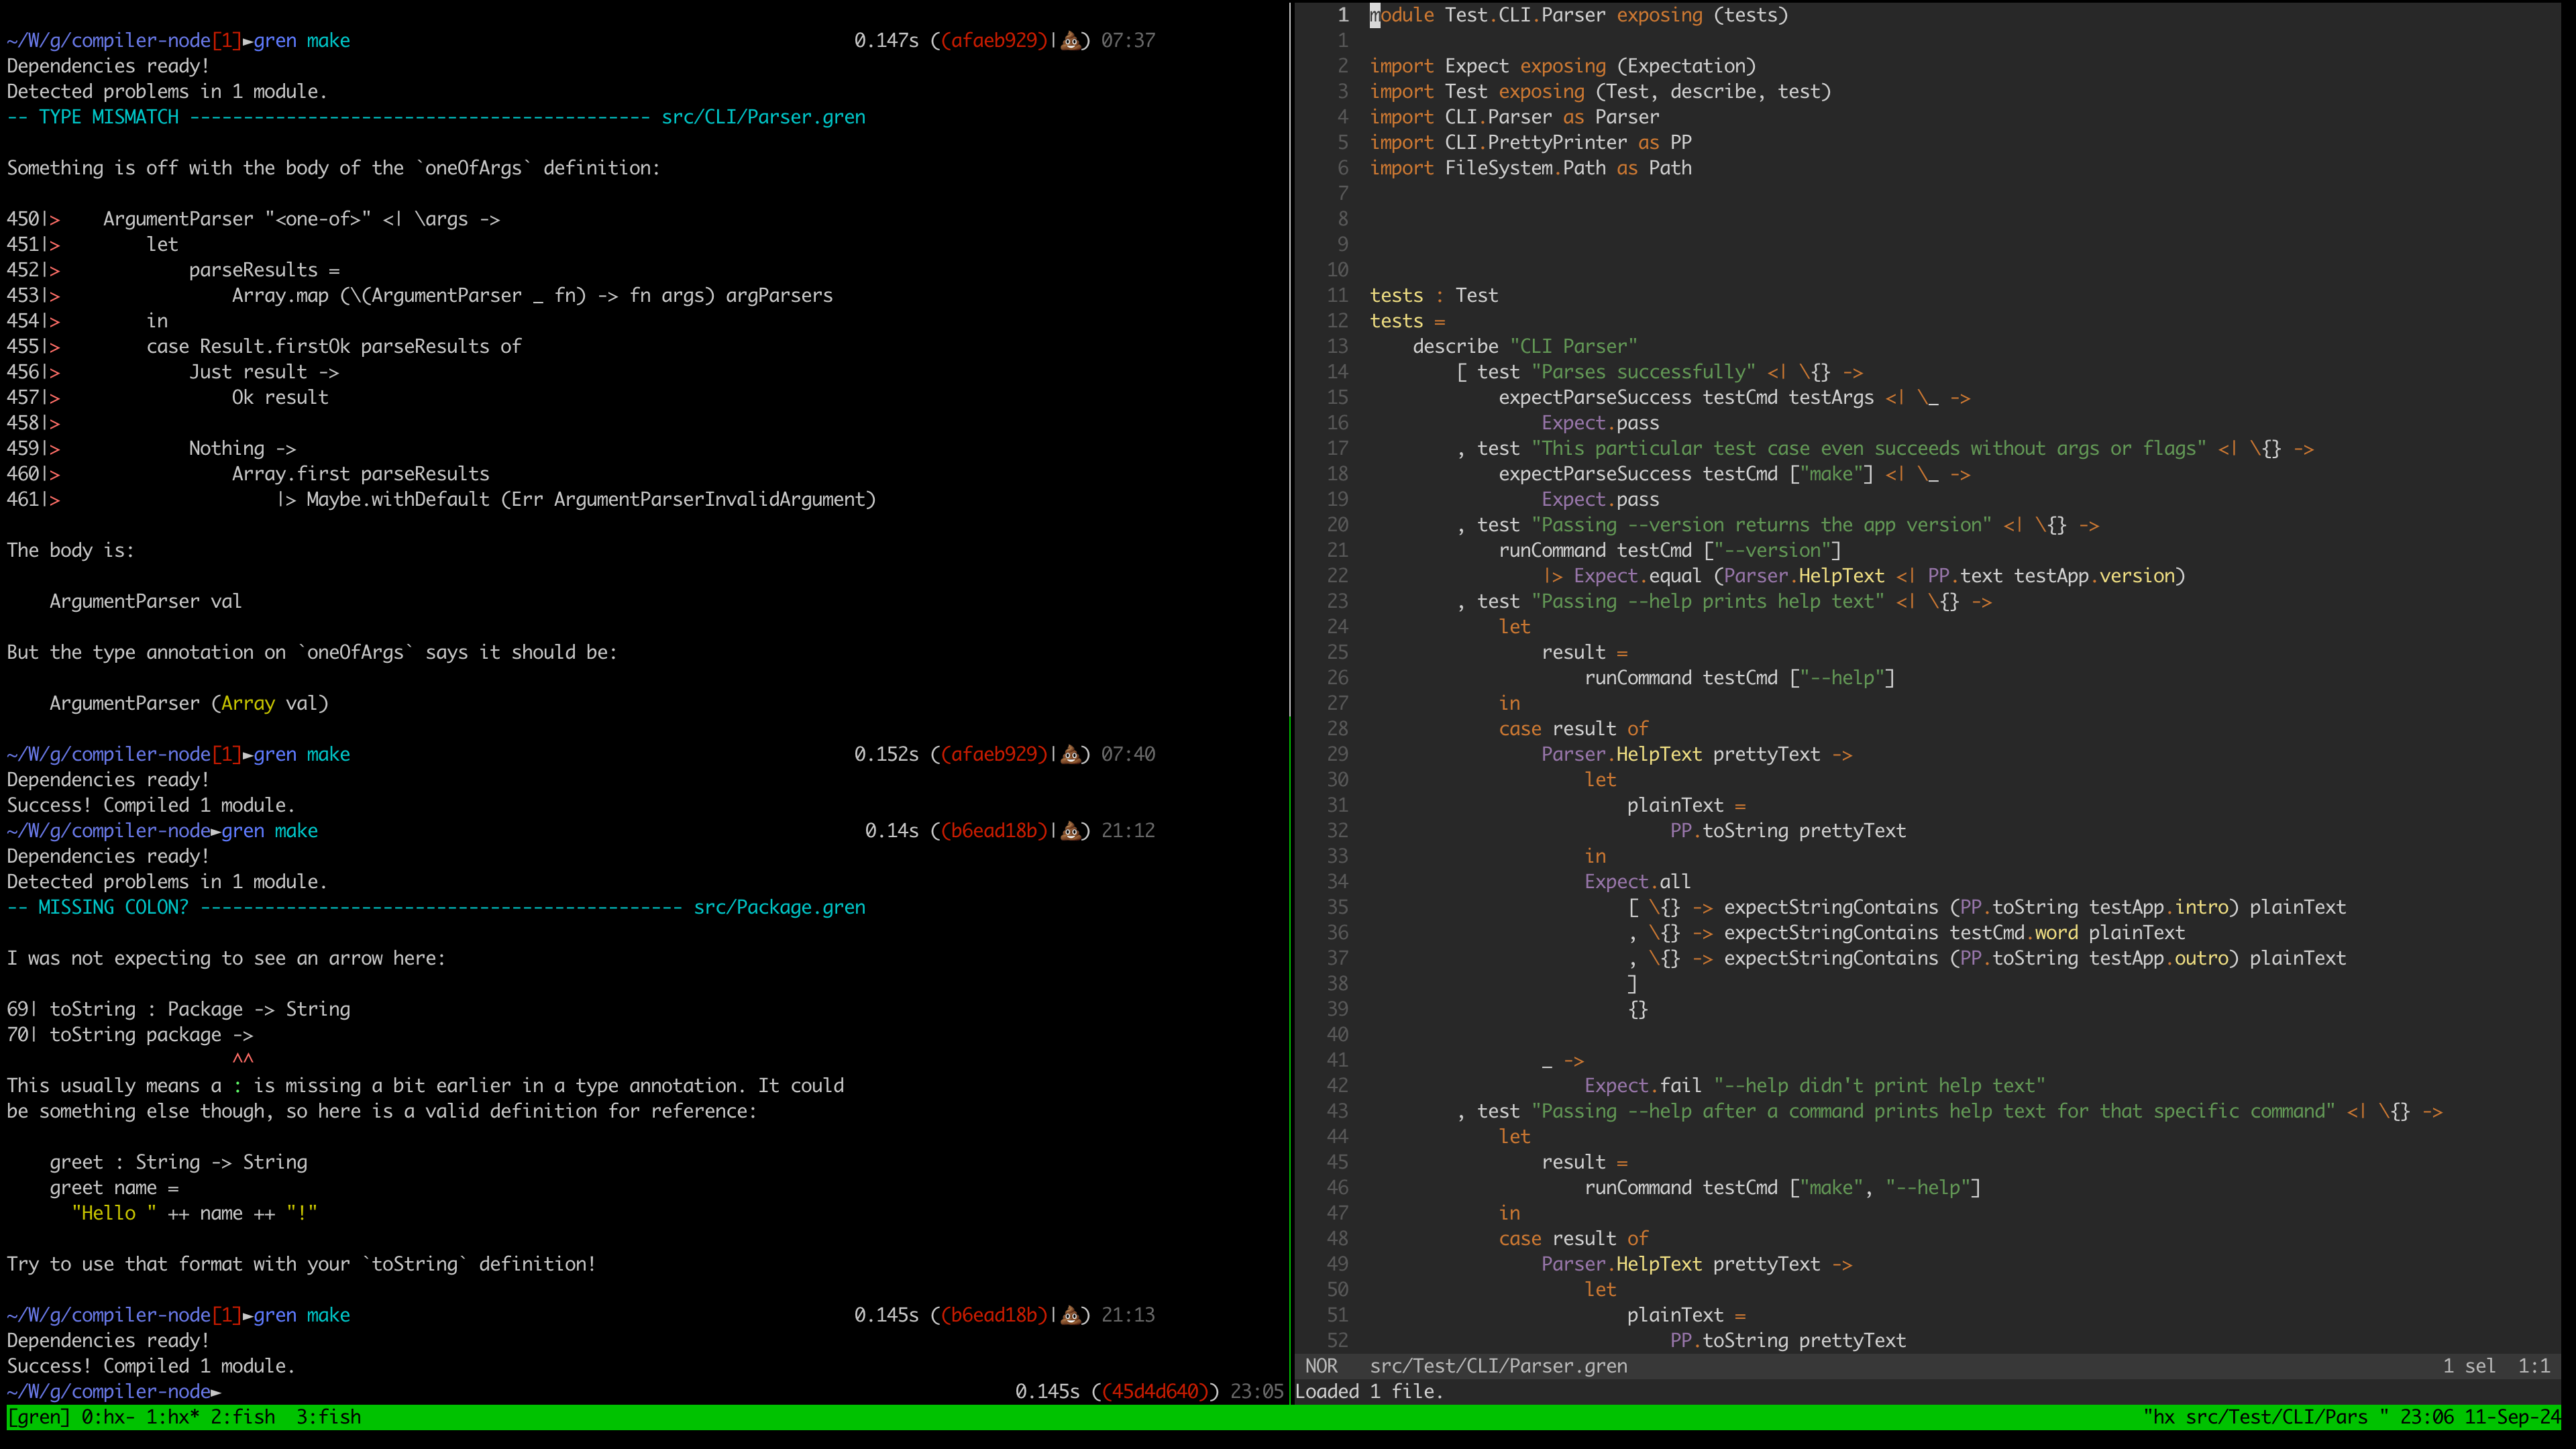Click 'case Result.firstOk parseResults of' line 455

tap(334, 346)
